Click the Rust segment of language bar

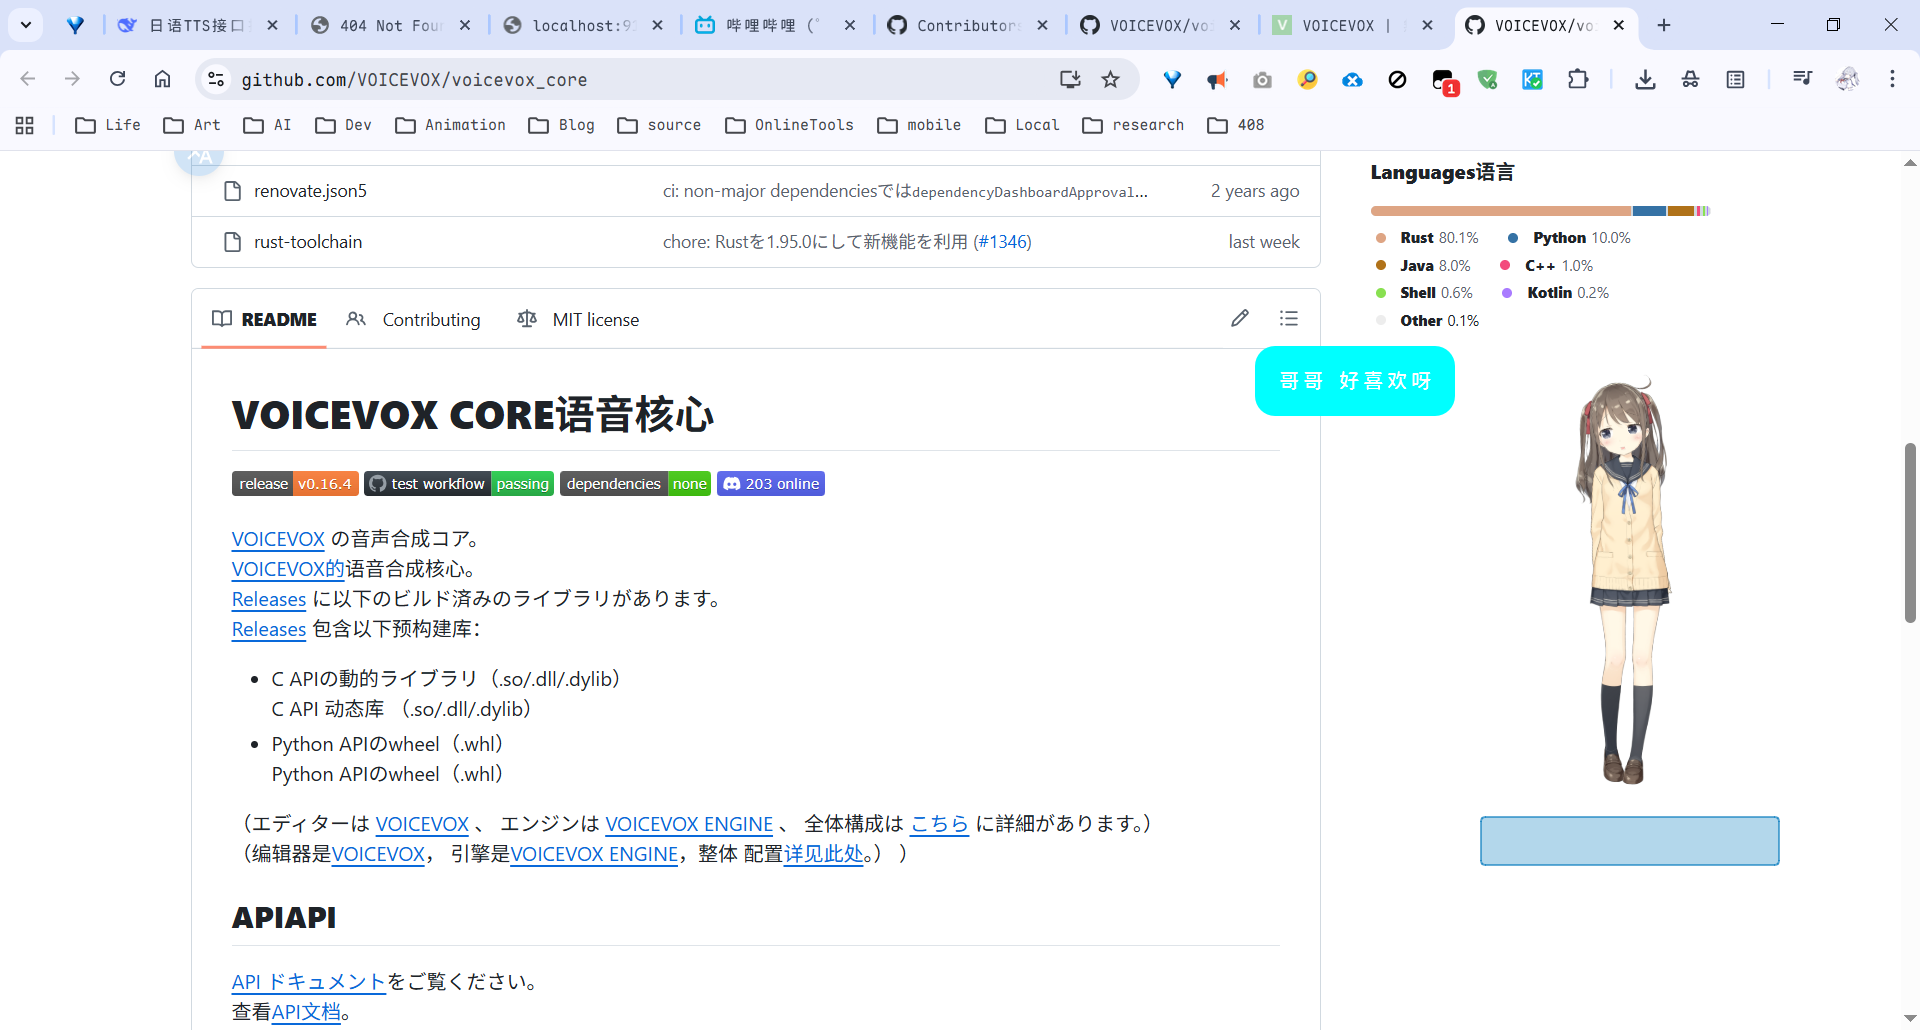coord(1501,211)
